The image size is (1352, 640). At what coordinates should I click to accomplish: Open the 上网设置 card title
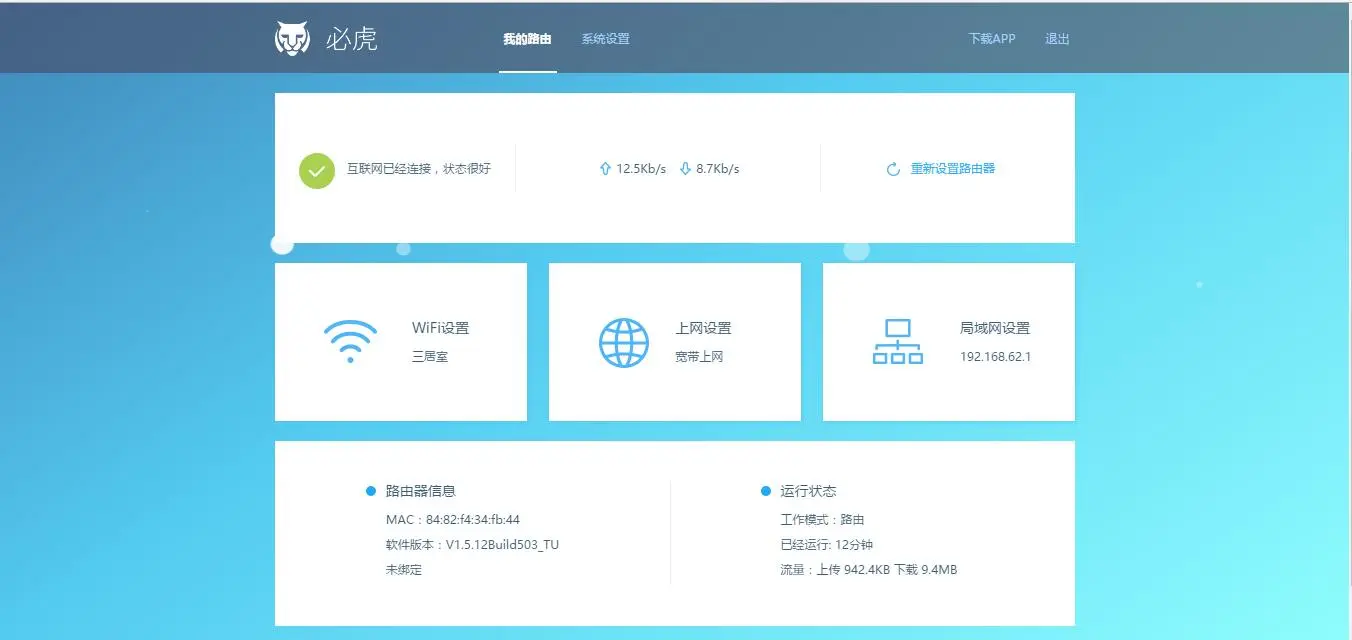click(703, 328)
